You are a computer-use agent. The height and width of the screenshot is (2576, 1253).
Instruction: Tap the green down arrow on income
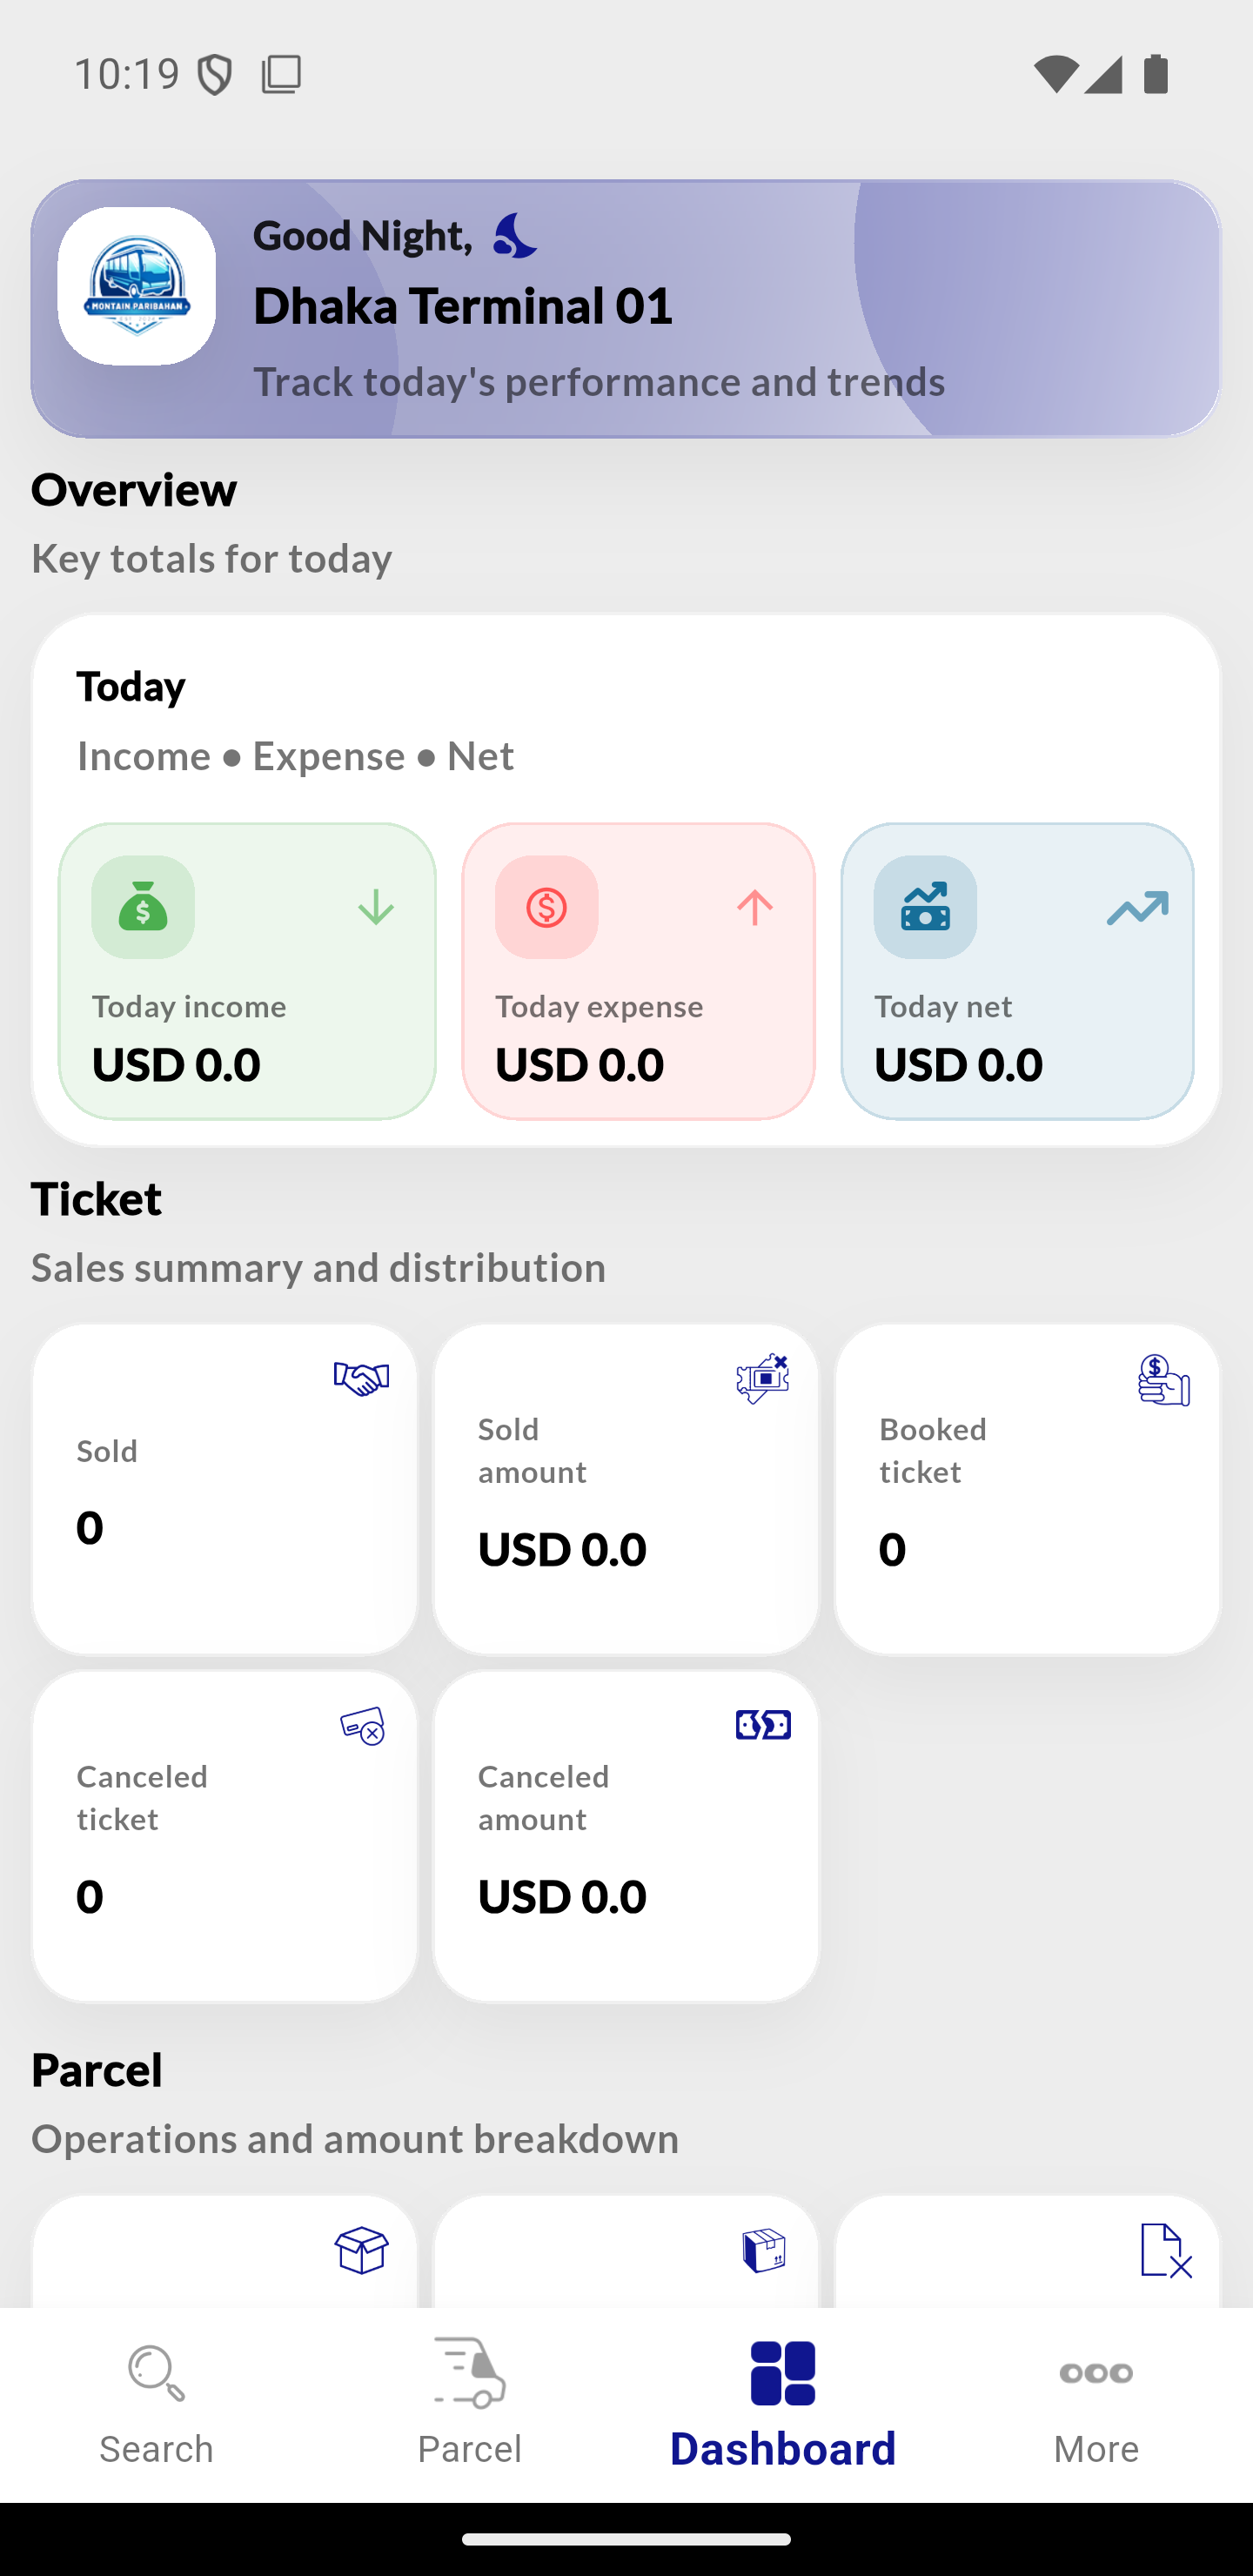click(x=376, y=907)
